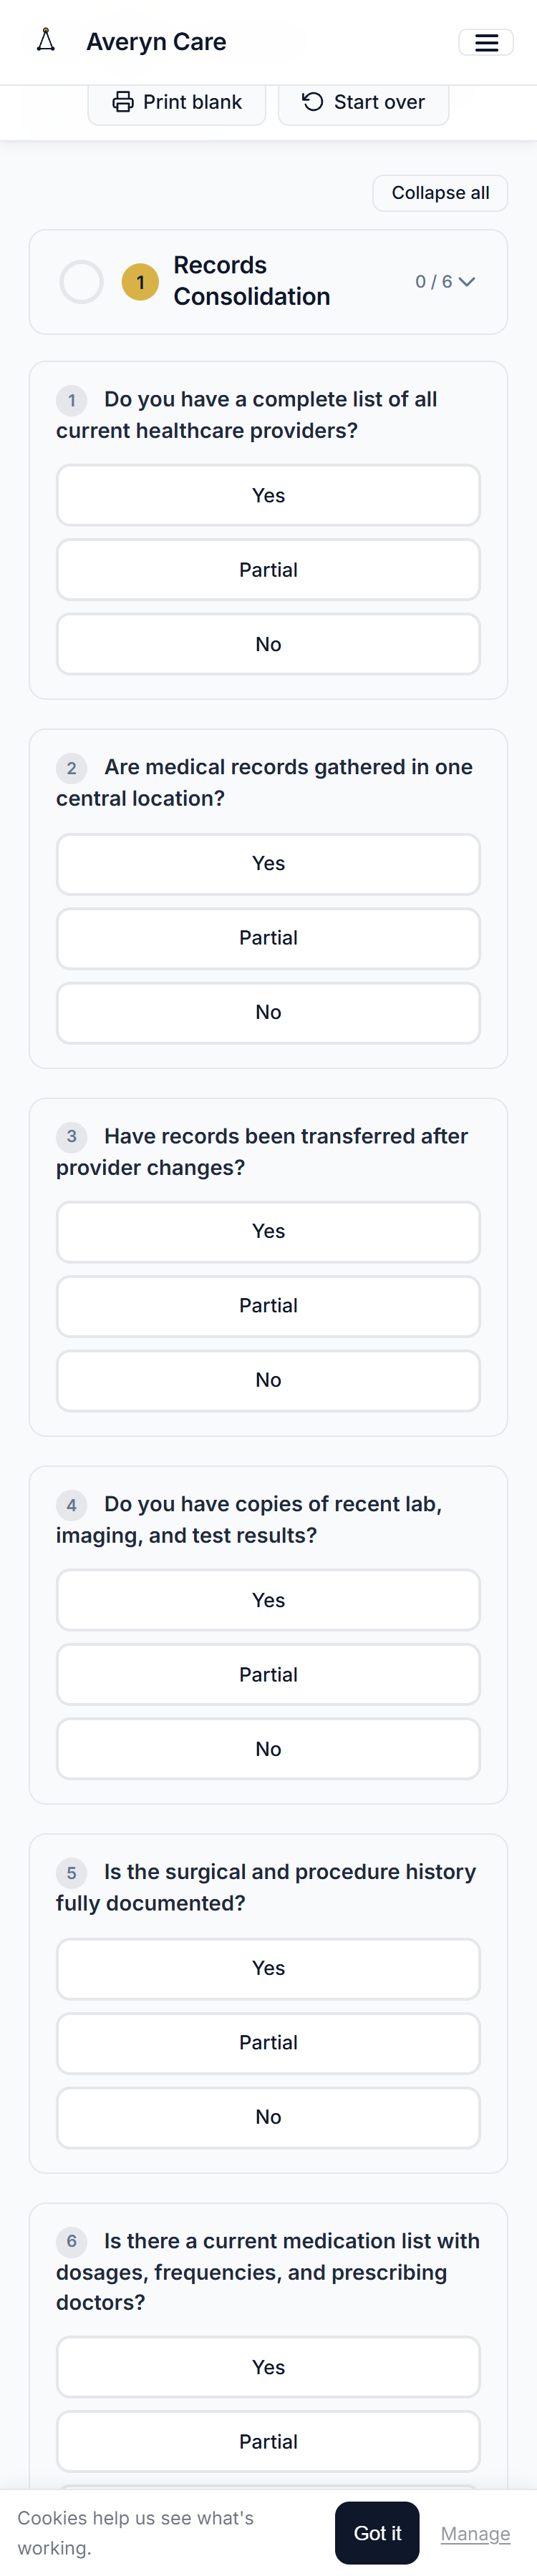Image resolution: width=537 pixels, height=2576 pixels.
Task: Click the Averyn Care logo icon
Action: click(x=45, y=41)
